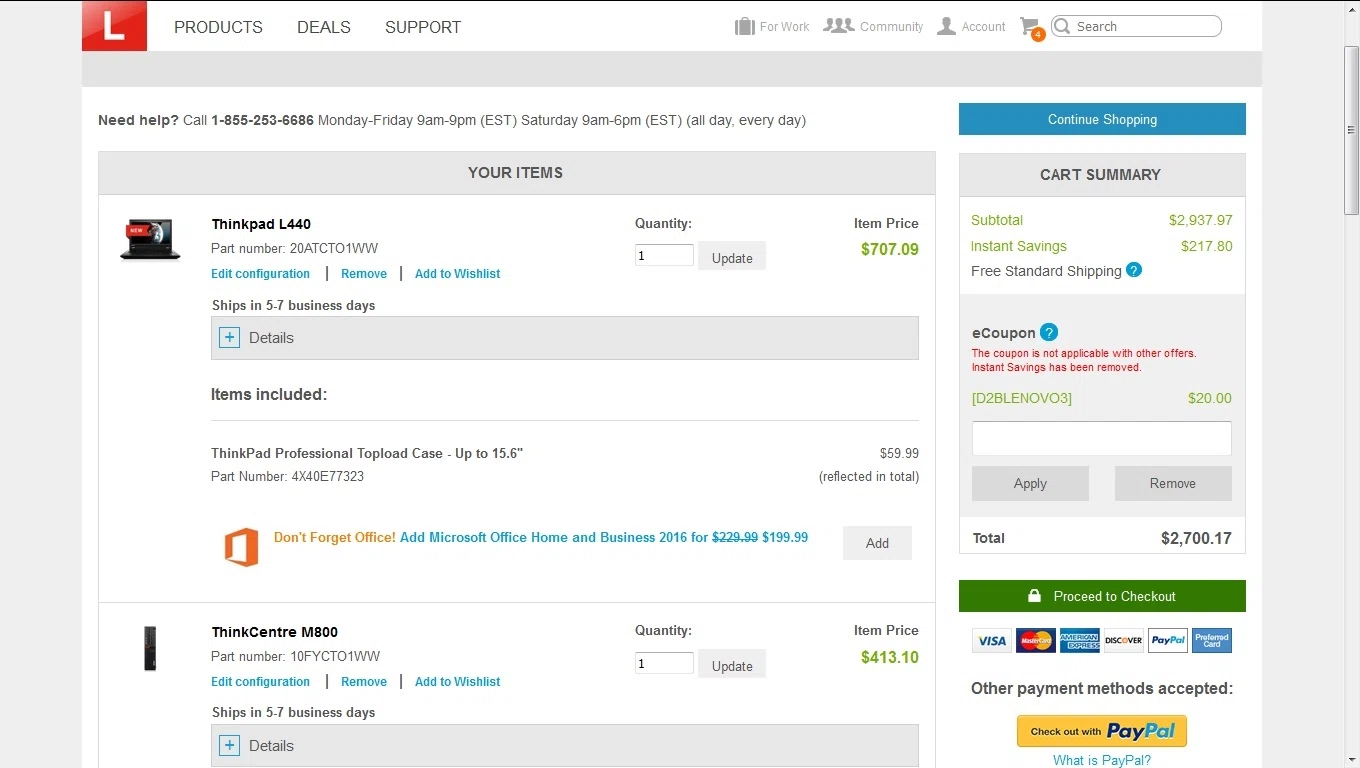Select the American Express payment icon
The width and height of the screenshot is (1360, 768).
(1080, 640)
